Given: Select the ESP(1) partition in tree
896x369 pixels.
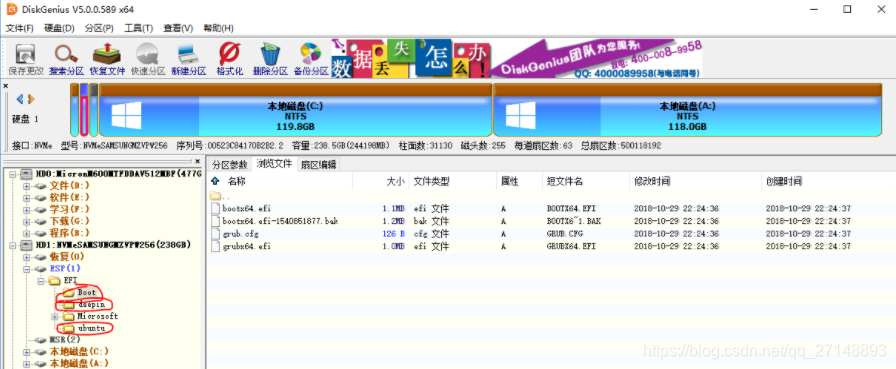Looking at the screenshot, I should click(x=65, y=268).
